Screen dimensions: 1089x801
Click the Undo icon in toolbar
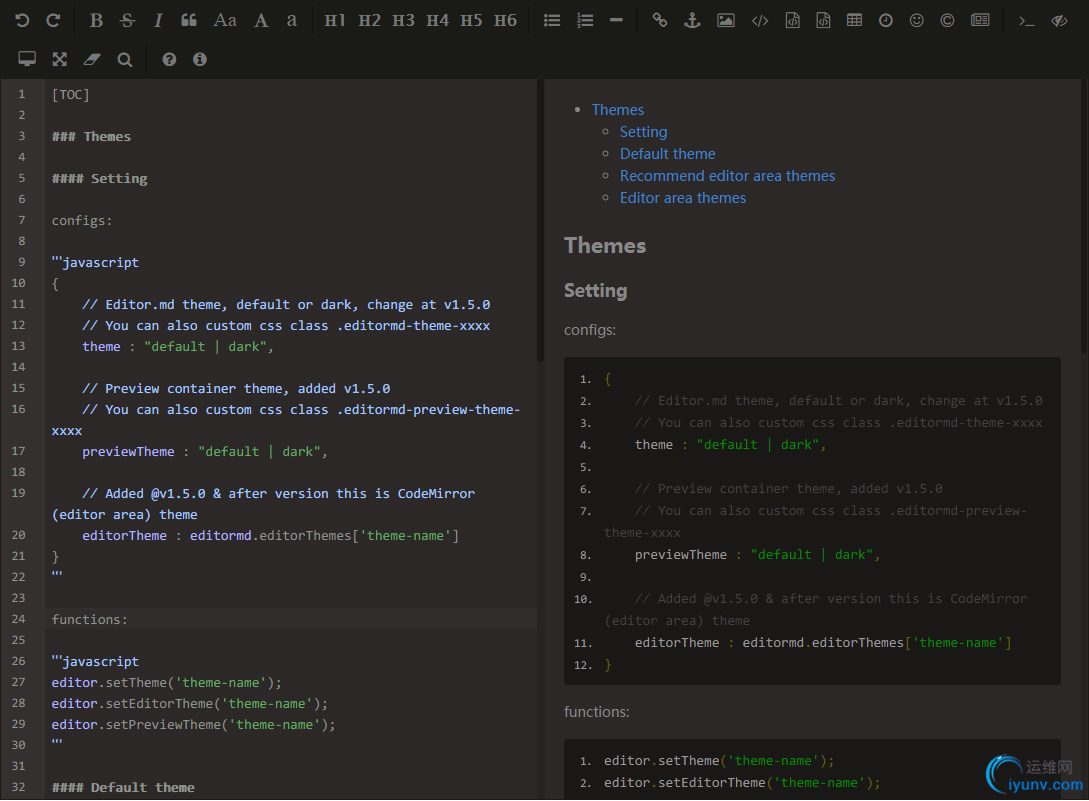(x=22, y=20)
